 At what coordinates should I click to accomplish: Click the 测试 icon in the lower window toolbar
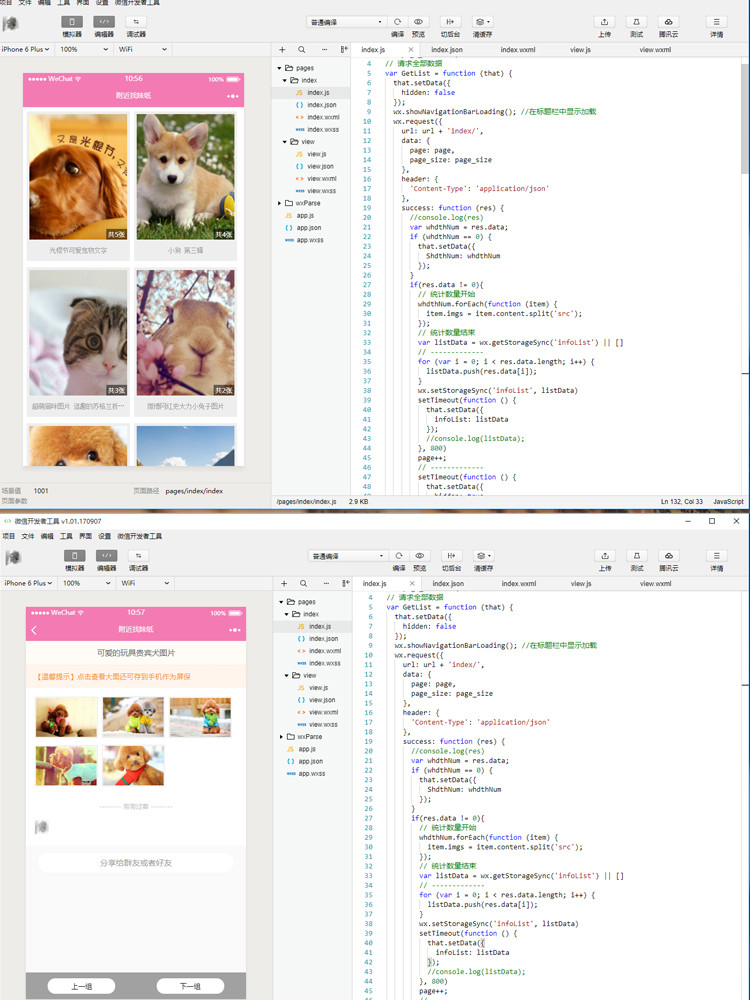pyautogui.click(x=636, y=555)
